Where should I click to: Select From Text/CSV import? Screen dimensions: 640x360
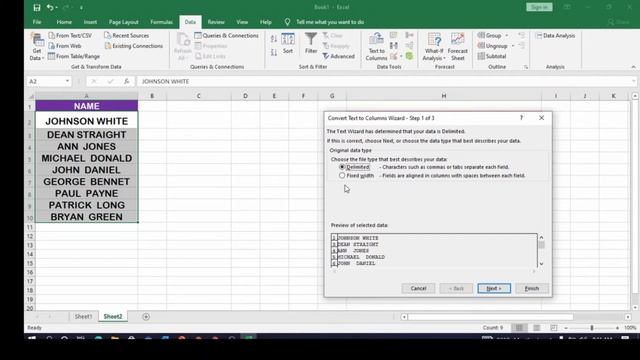tap(70, 36)
